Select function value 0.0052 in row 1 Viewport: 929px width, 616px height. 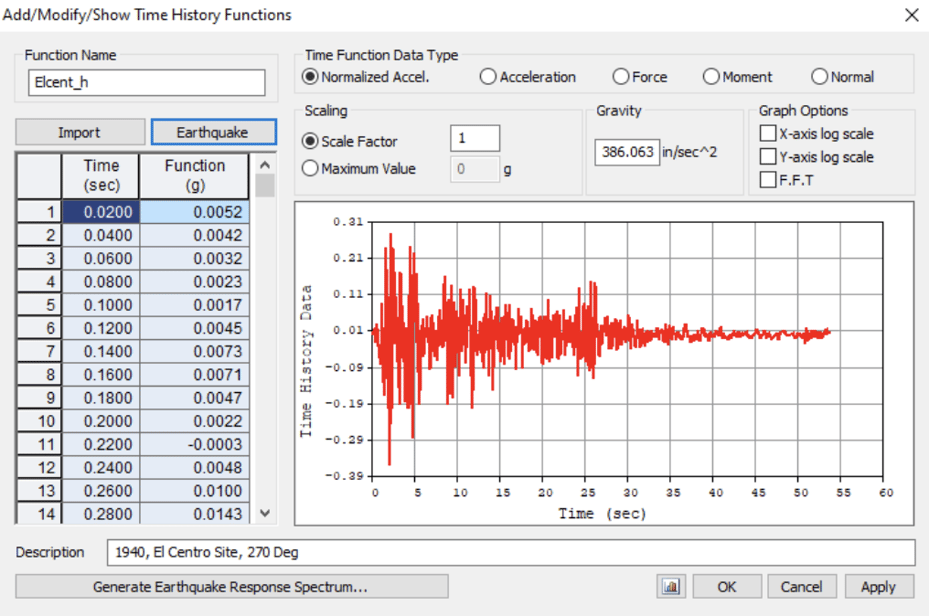(194, 212)
